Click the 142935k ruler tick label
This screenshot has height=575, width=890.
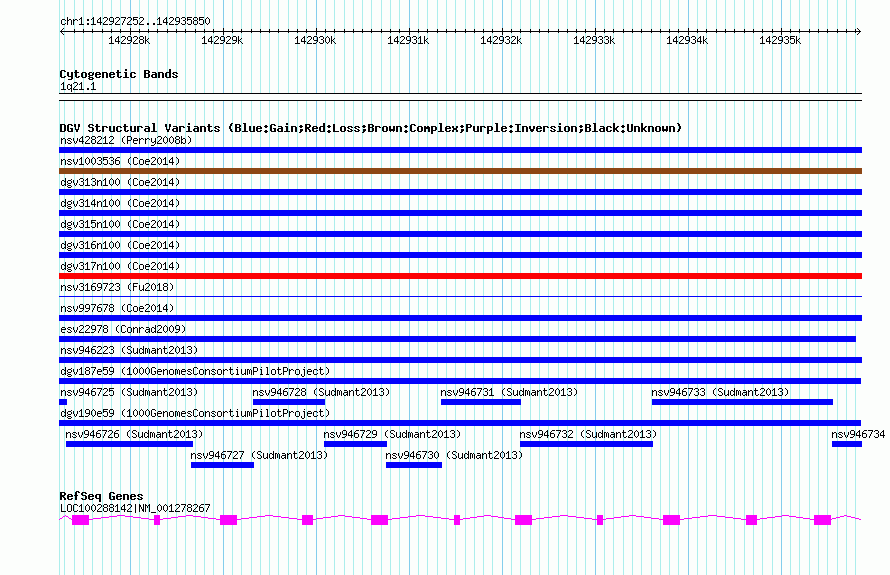click(x=780, y=40)
